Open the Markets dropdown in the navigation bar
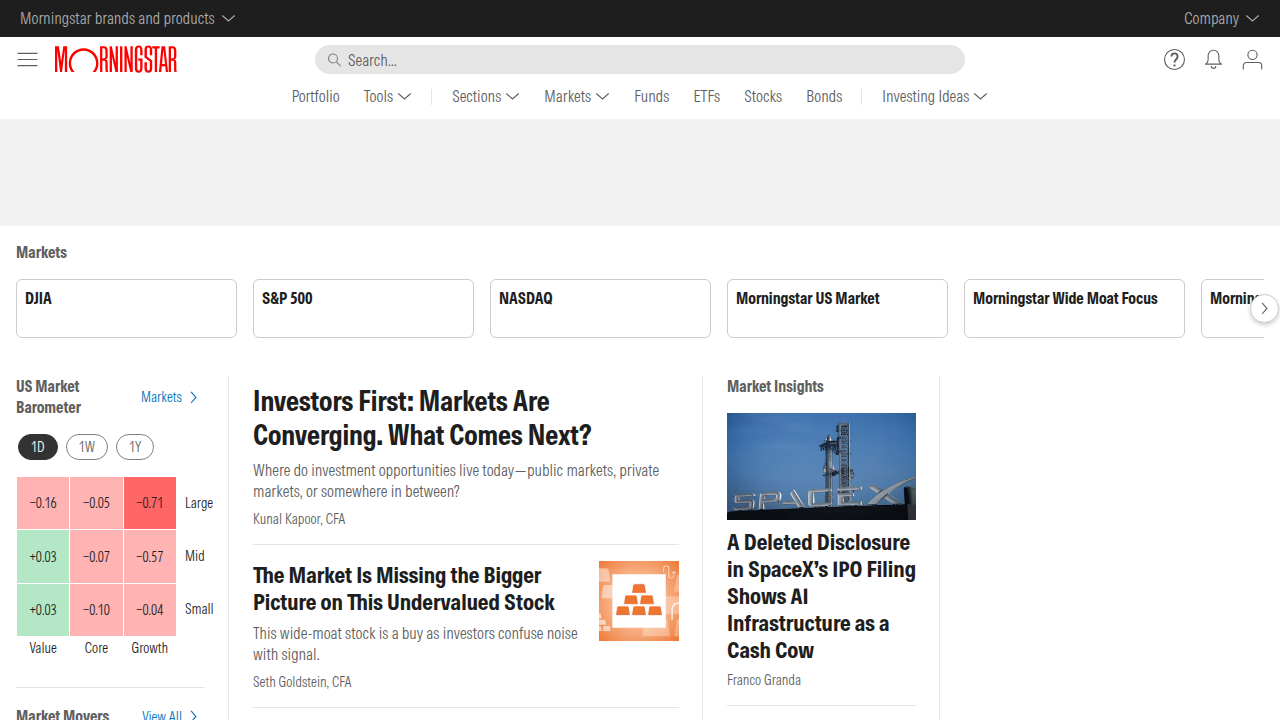The image size is (1280, 720). 577,96
